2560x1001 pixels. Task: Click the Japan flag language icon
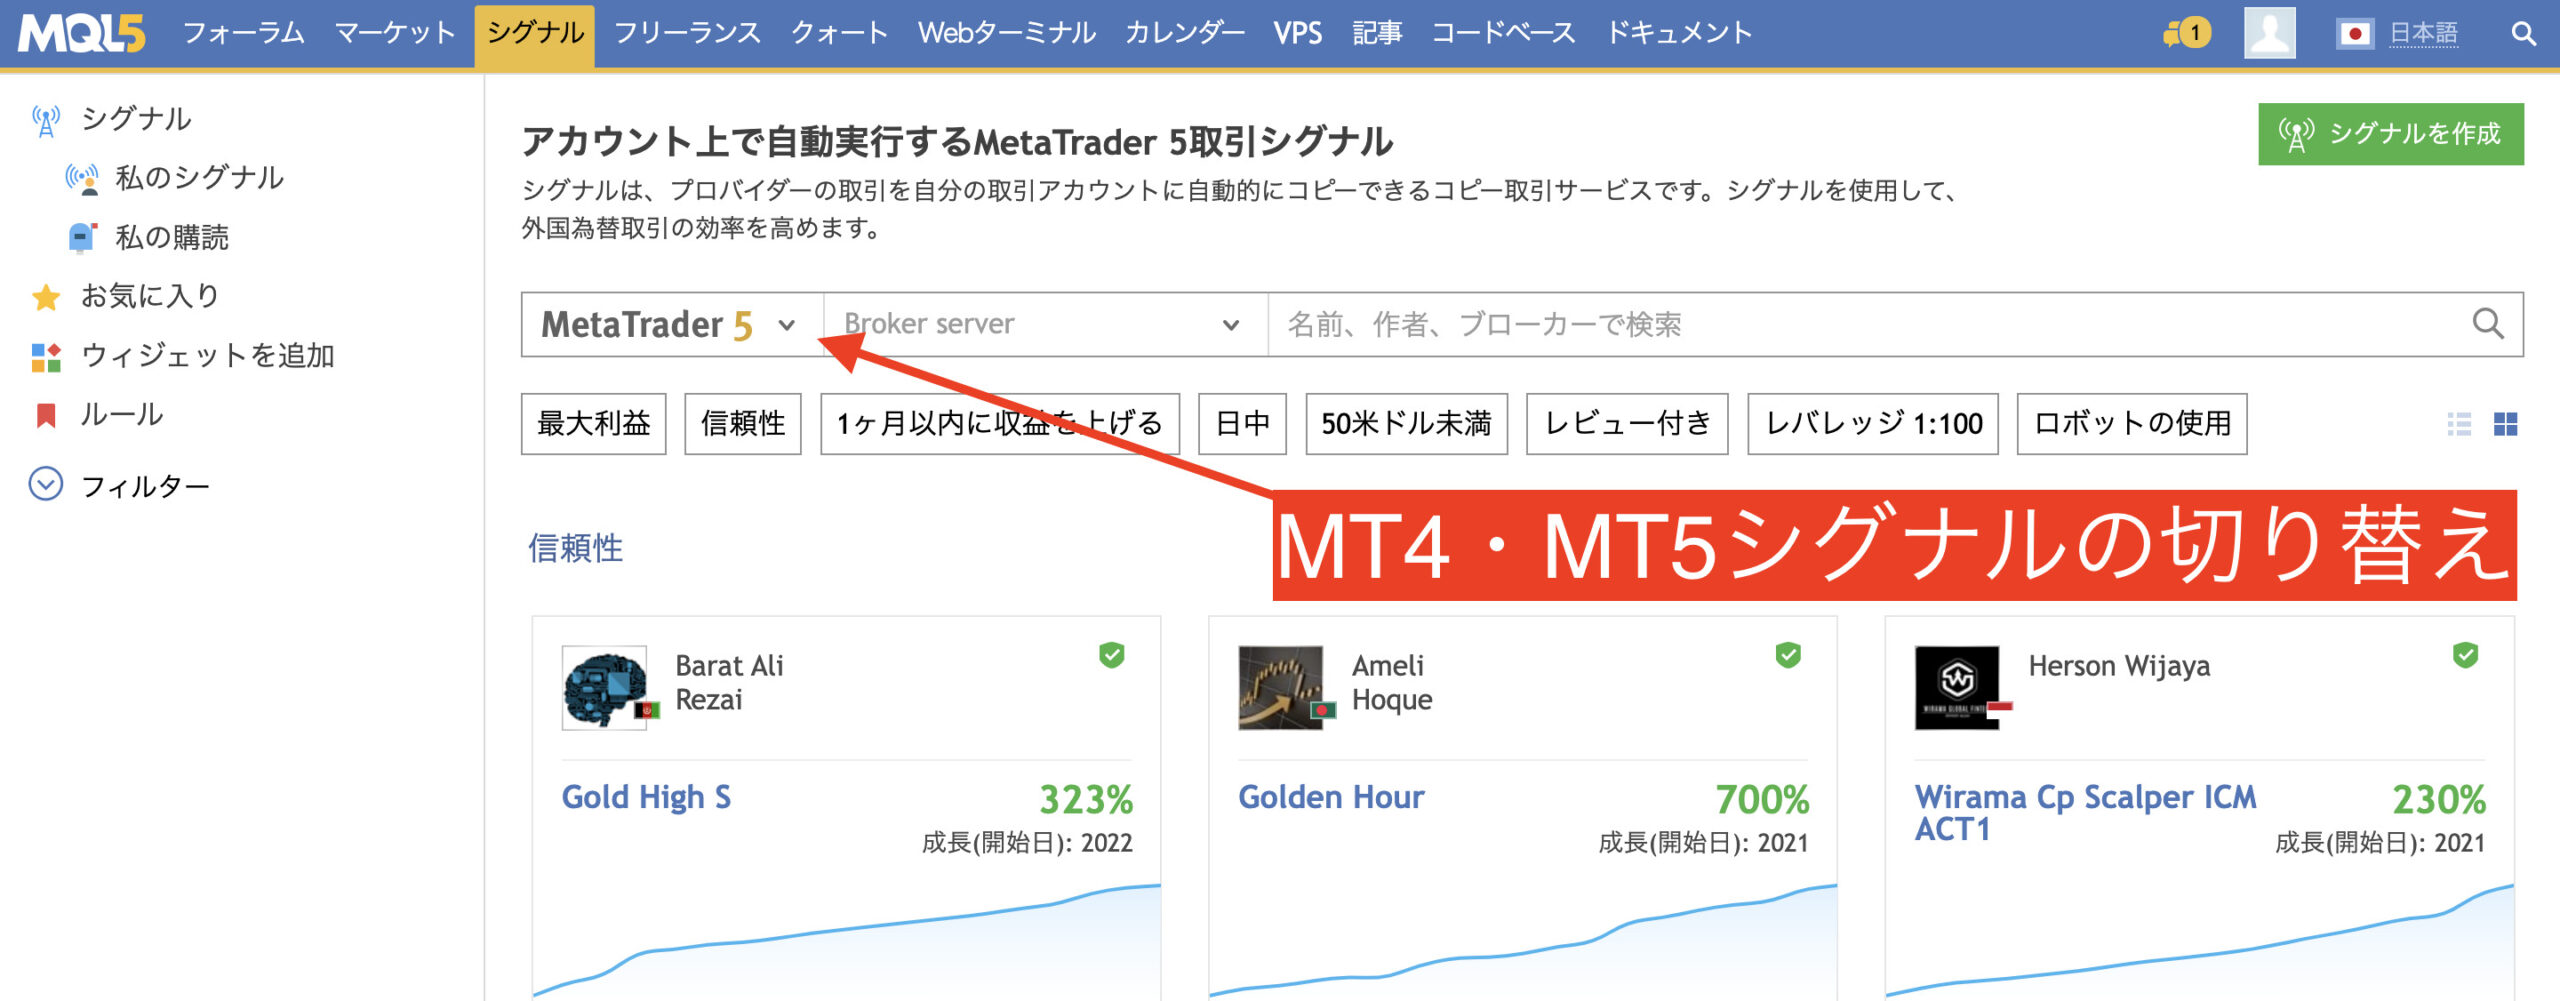[2355, 34]
